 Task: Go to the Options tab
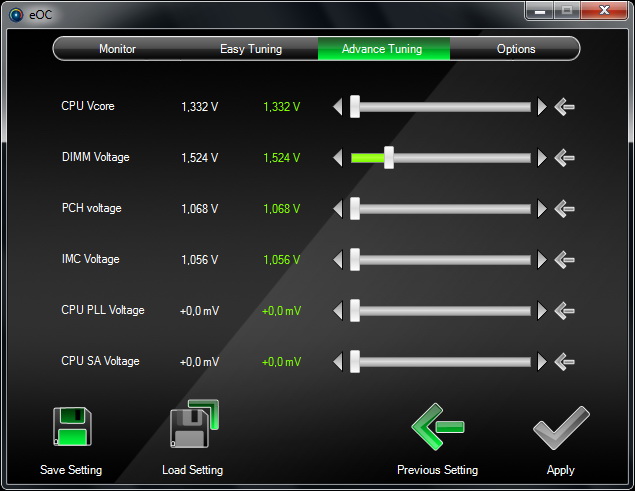point(516,49)
